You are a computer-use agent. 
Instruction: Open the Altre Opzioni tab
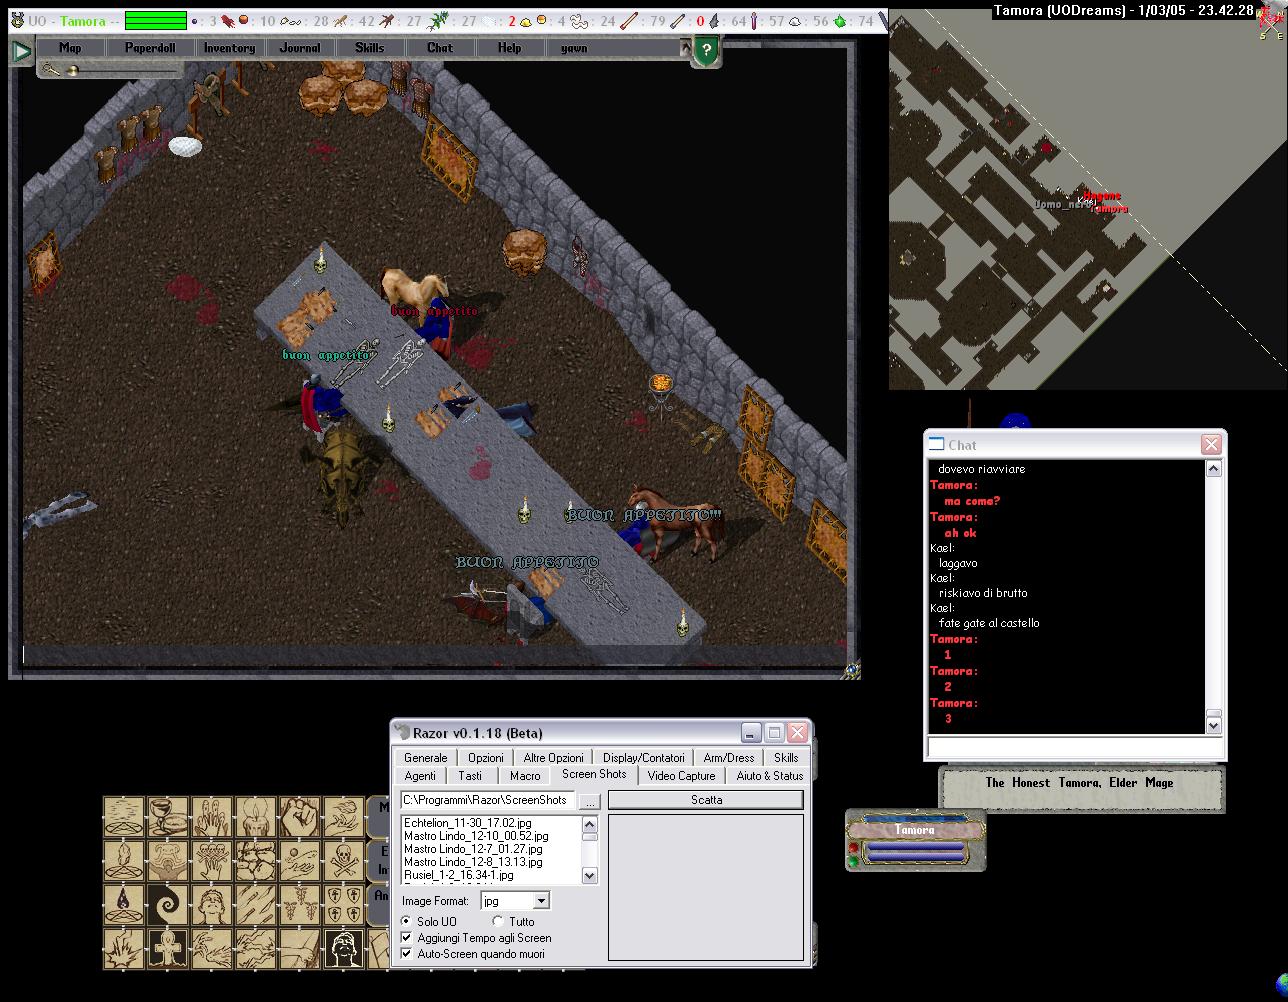(x=554, y=758)
